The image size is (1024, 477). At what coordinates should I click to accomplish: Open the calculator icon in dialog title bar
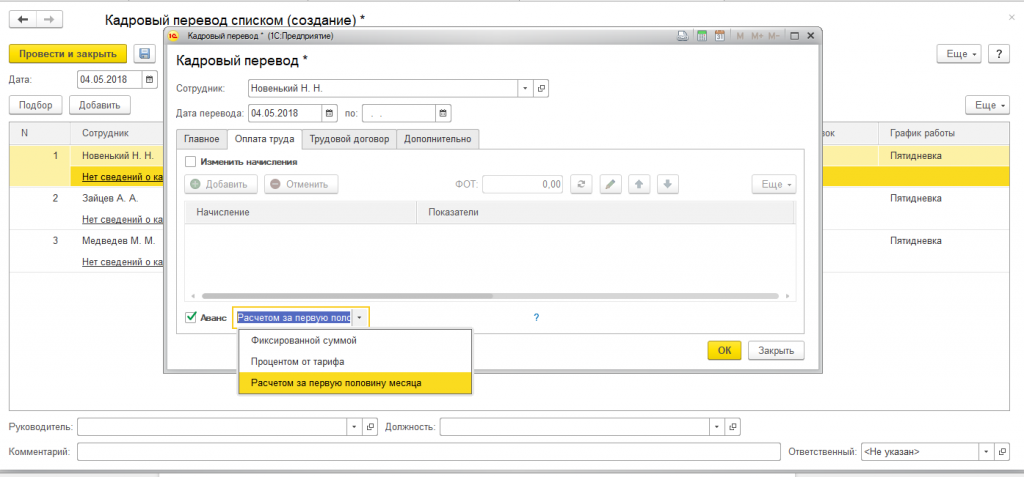coord(702,37)
